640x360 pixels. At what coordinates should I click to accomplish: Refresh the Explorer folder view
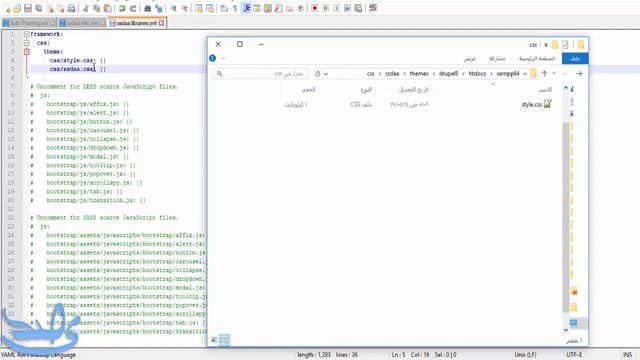coord(318,74)
